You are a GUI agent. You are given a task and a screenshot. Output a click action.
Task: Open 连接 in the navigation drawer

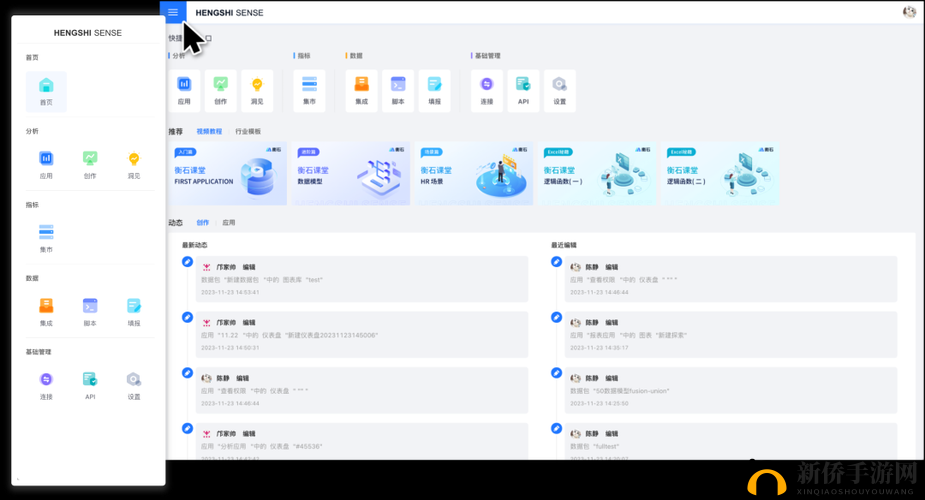pyautogui.click(x=46, y=386)
